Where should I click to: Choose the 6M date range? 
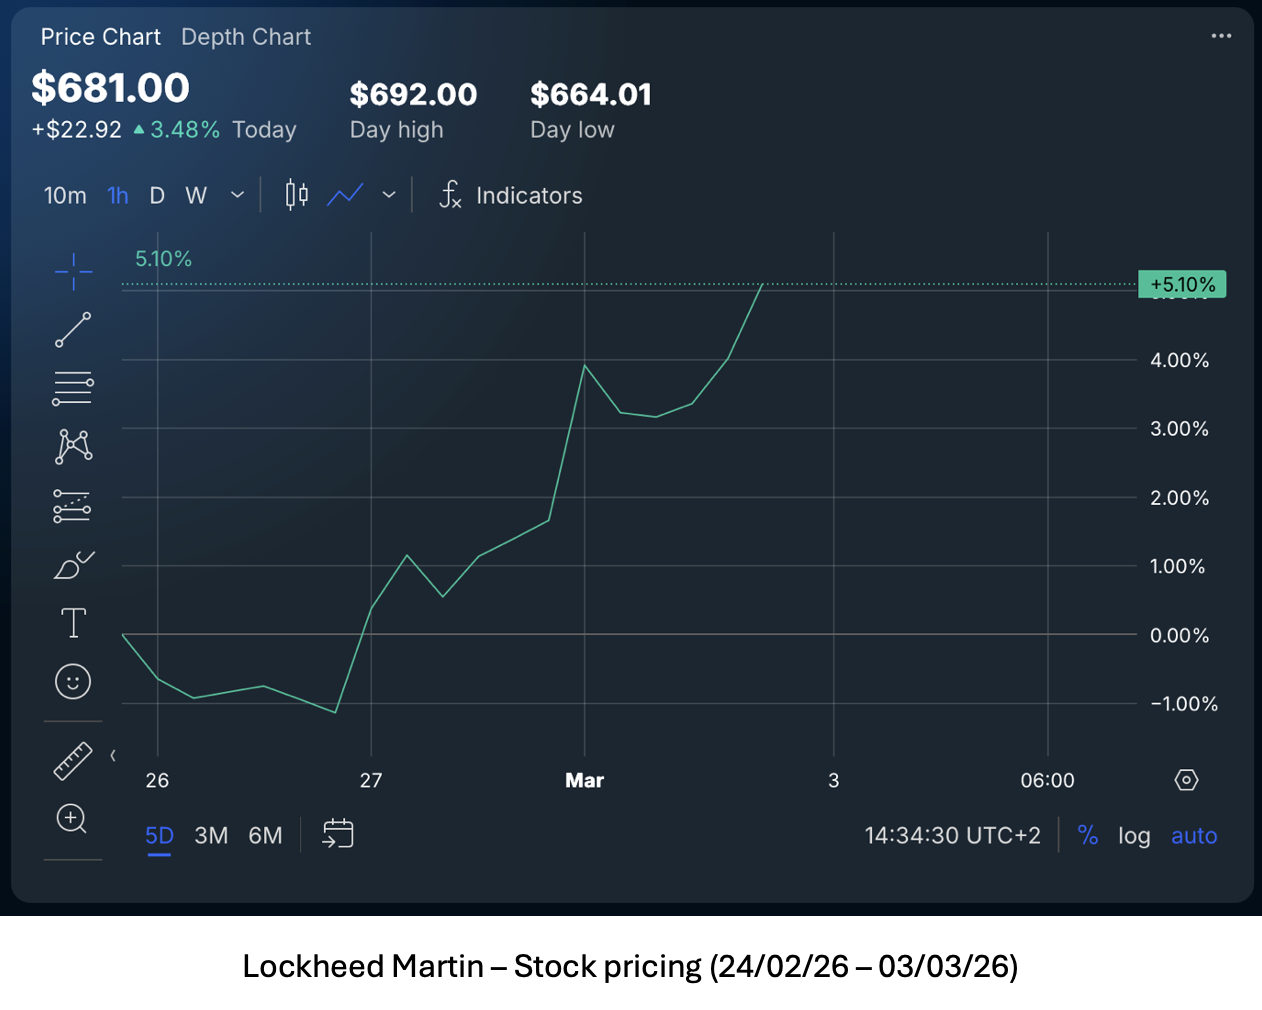tap(265, 836)
